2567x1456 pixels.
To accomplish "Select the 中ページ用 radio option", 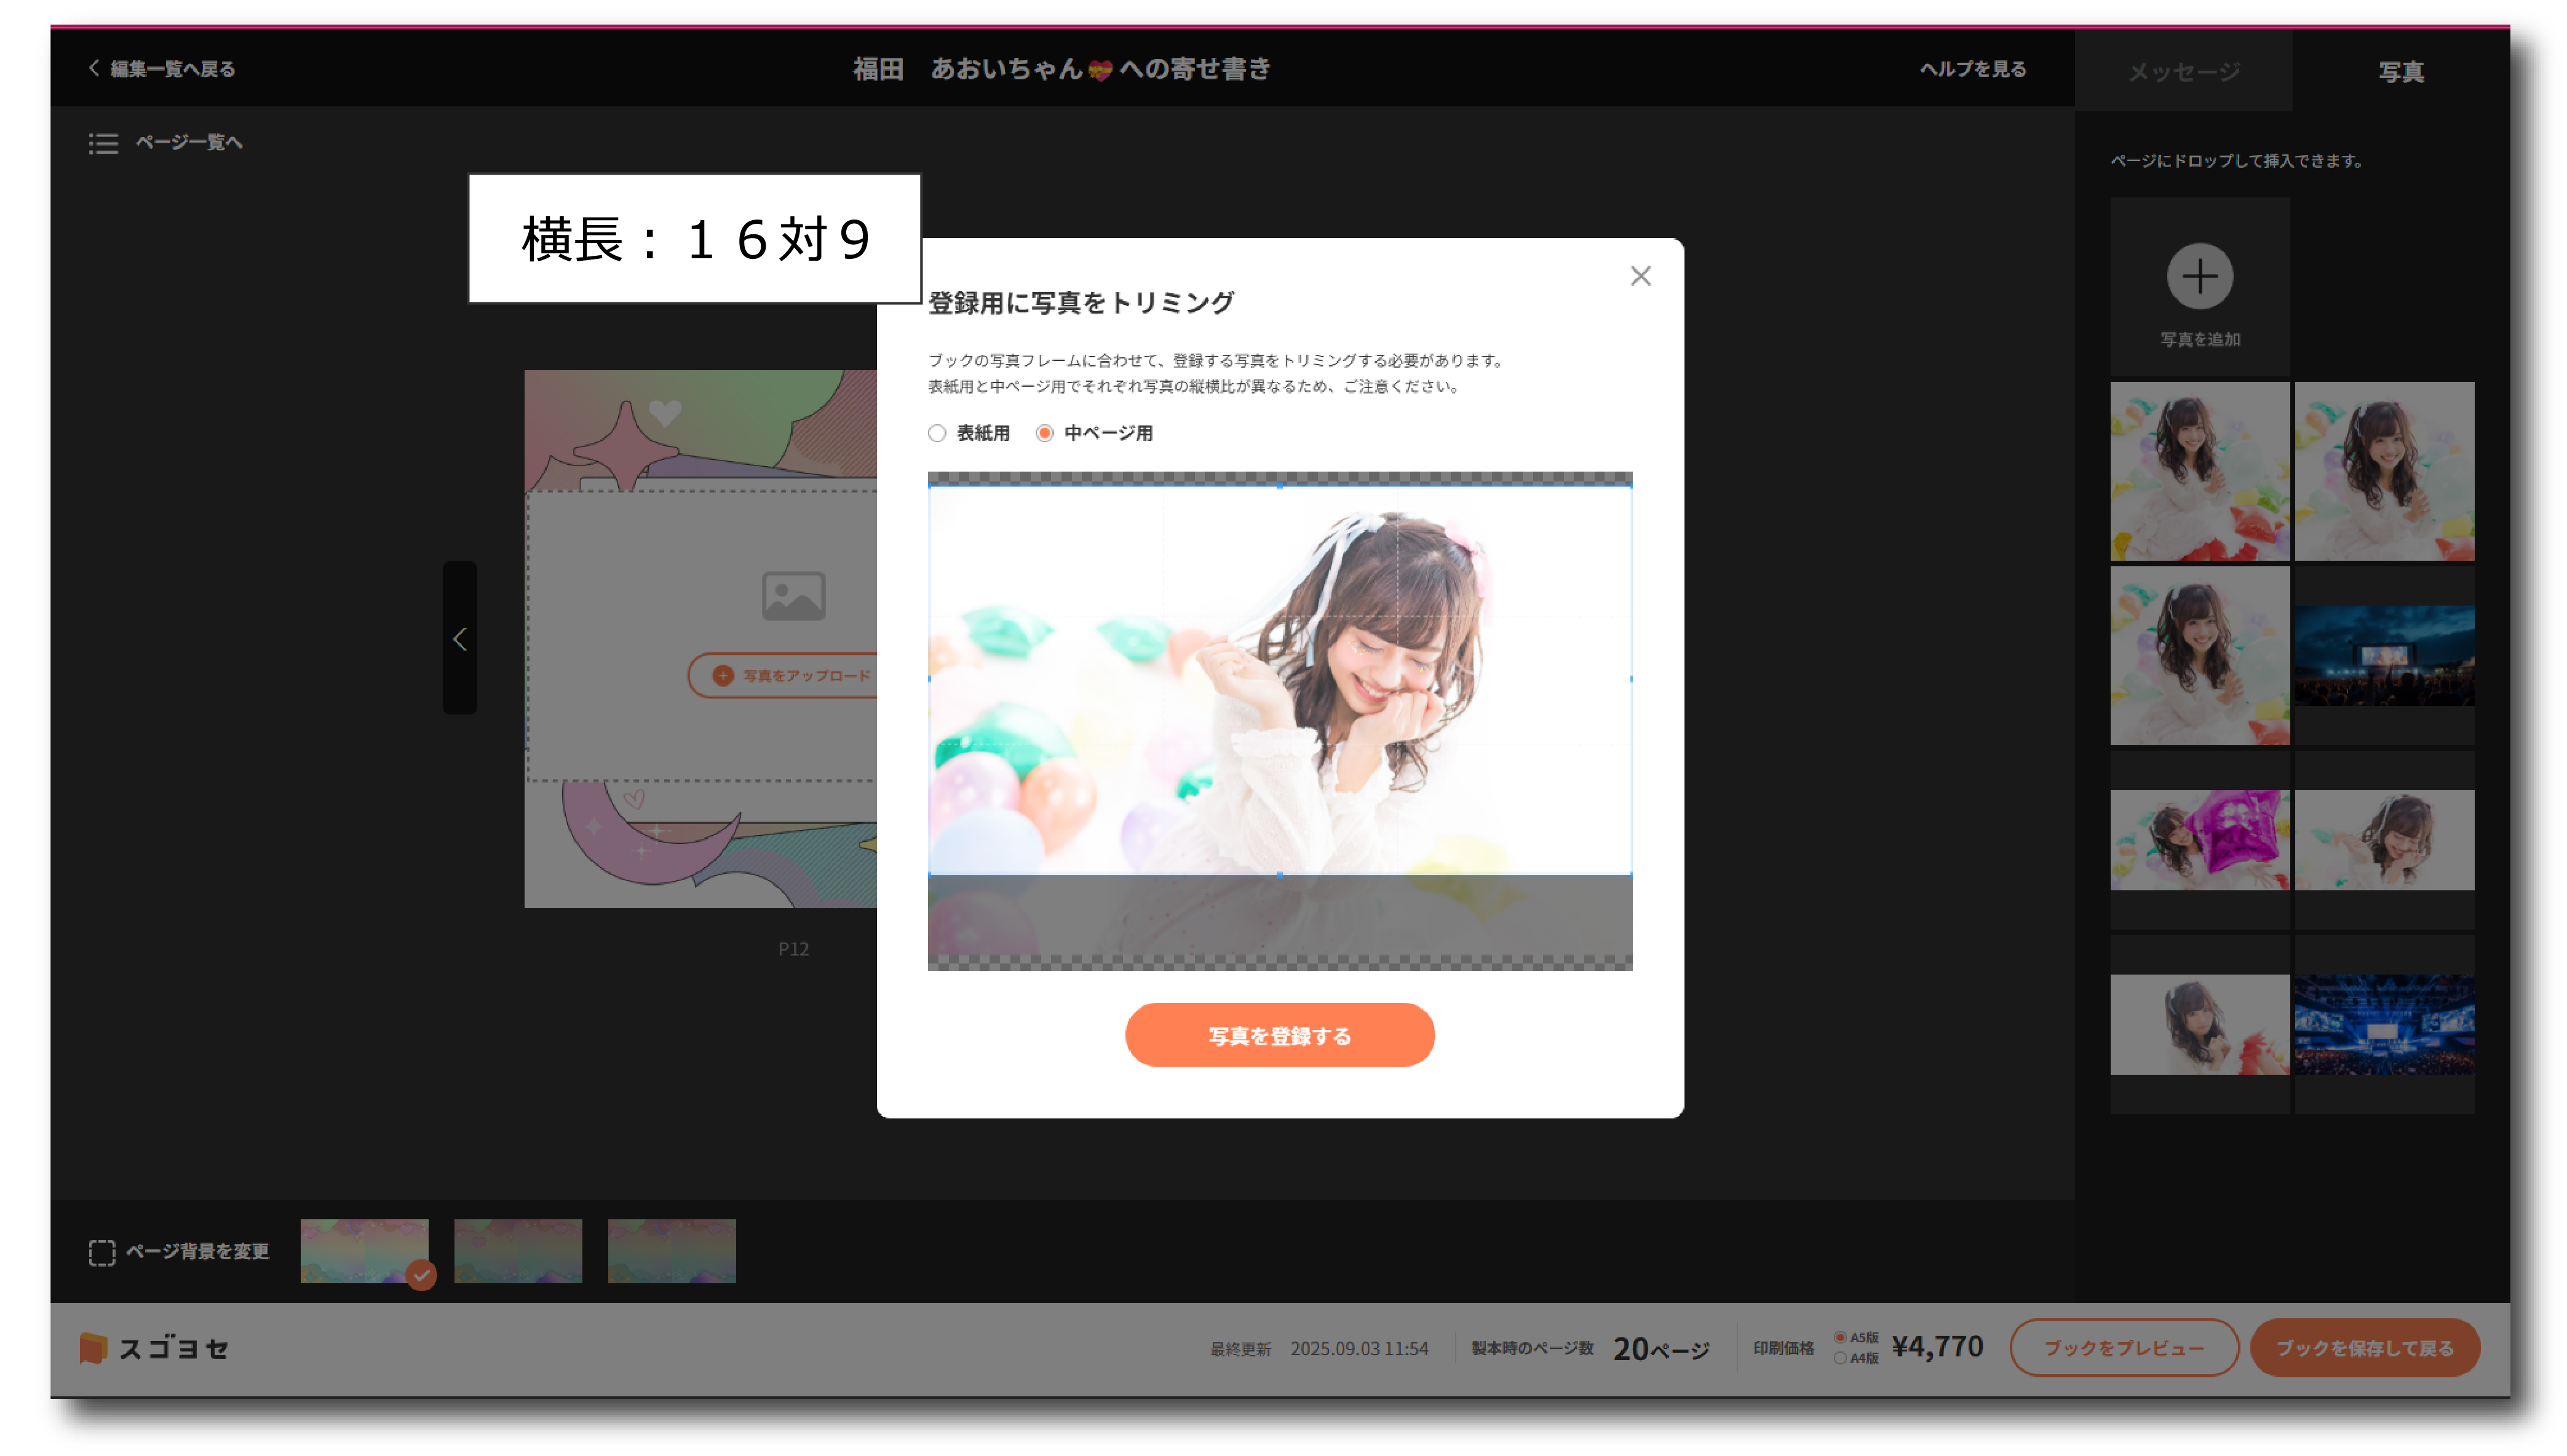I will click(1046, 433).
